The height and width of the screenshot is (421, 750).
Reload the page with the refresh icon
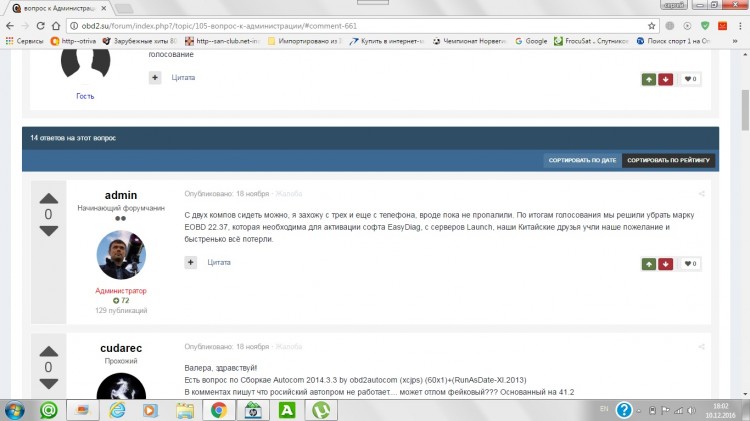coord(41,26)
